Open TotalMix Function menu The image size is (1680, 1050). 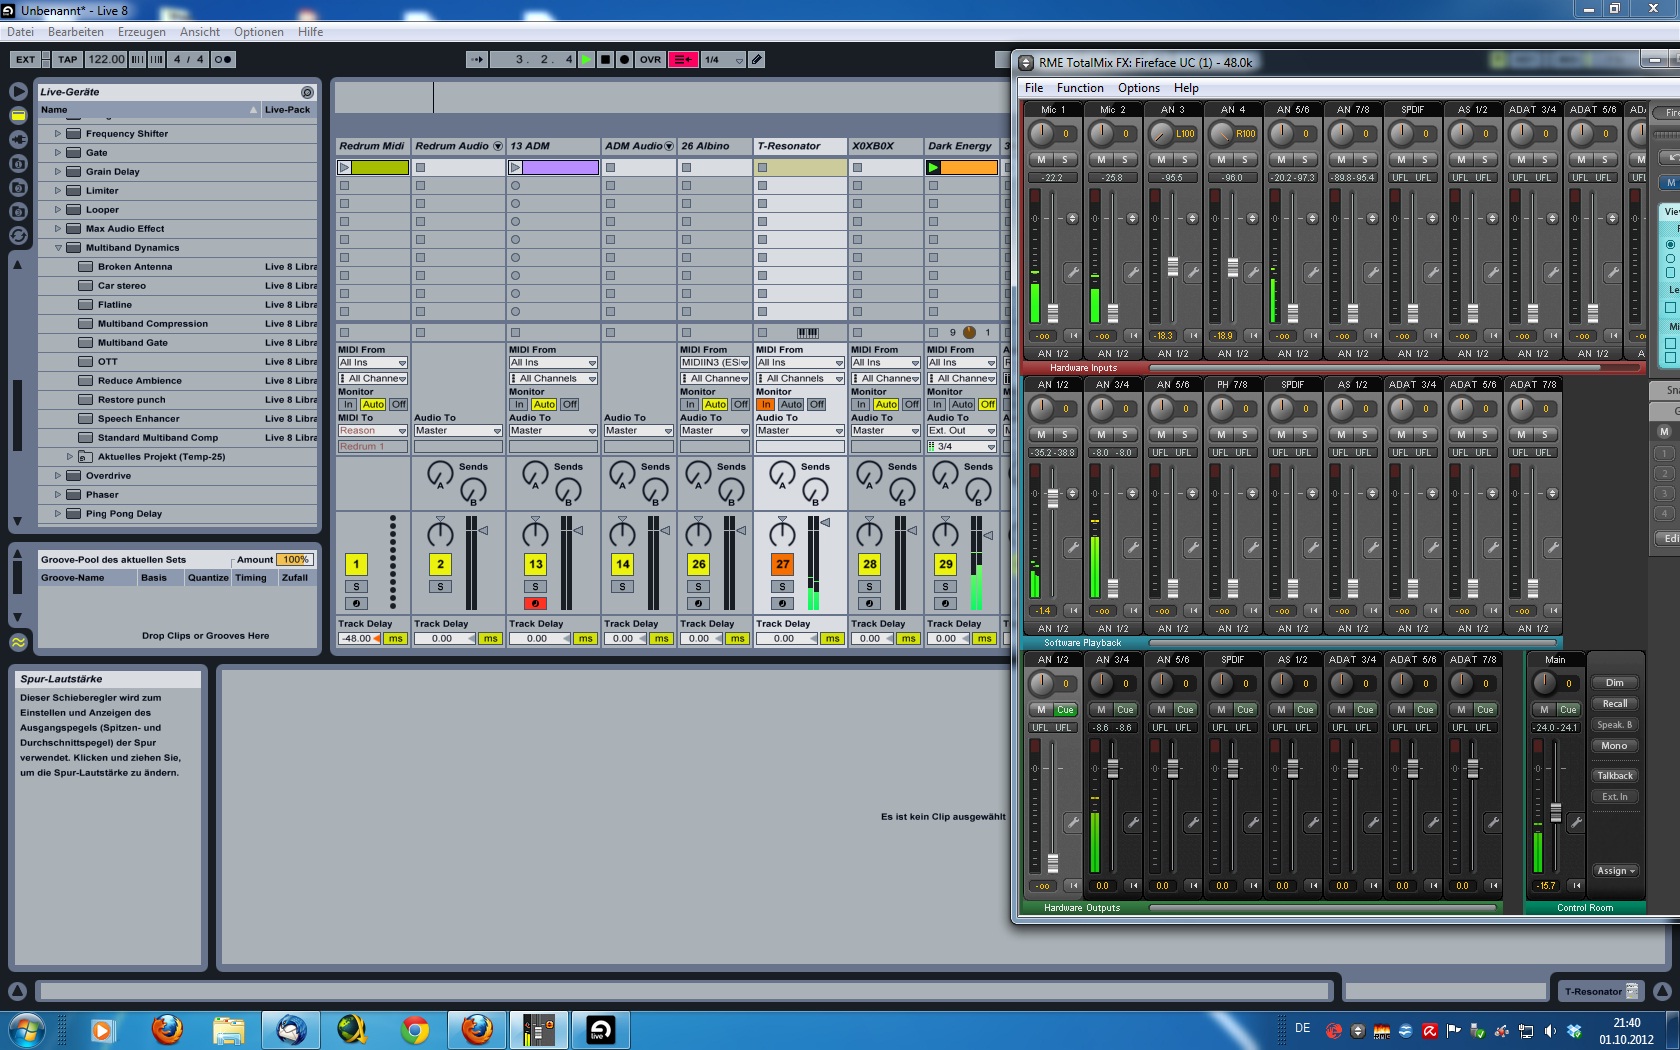pos(1080,87)
